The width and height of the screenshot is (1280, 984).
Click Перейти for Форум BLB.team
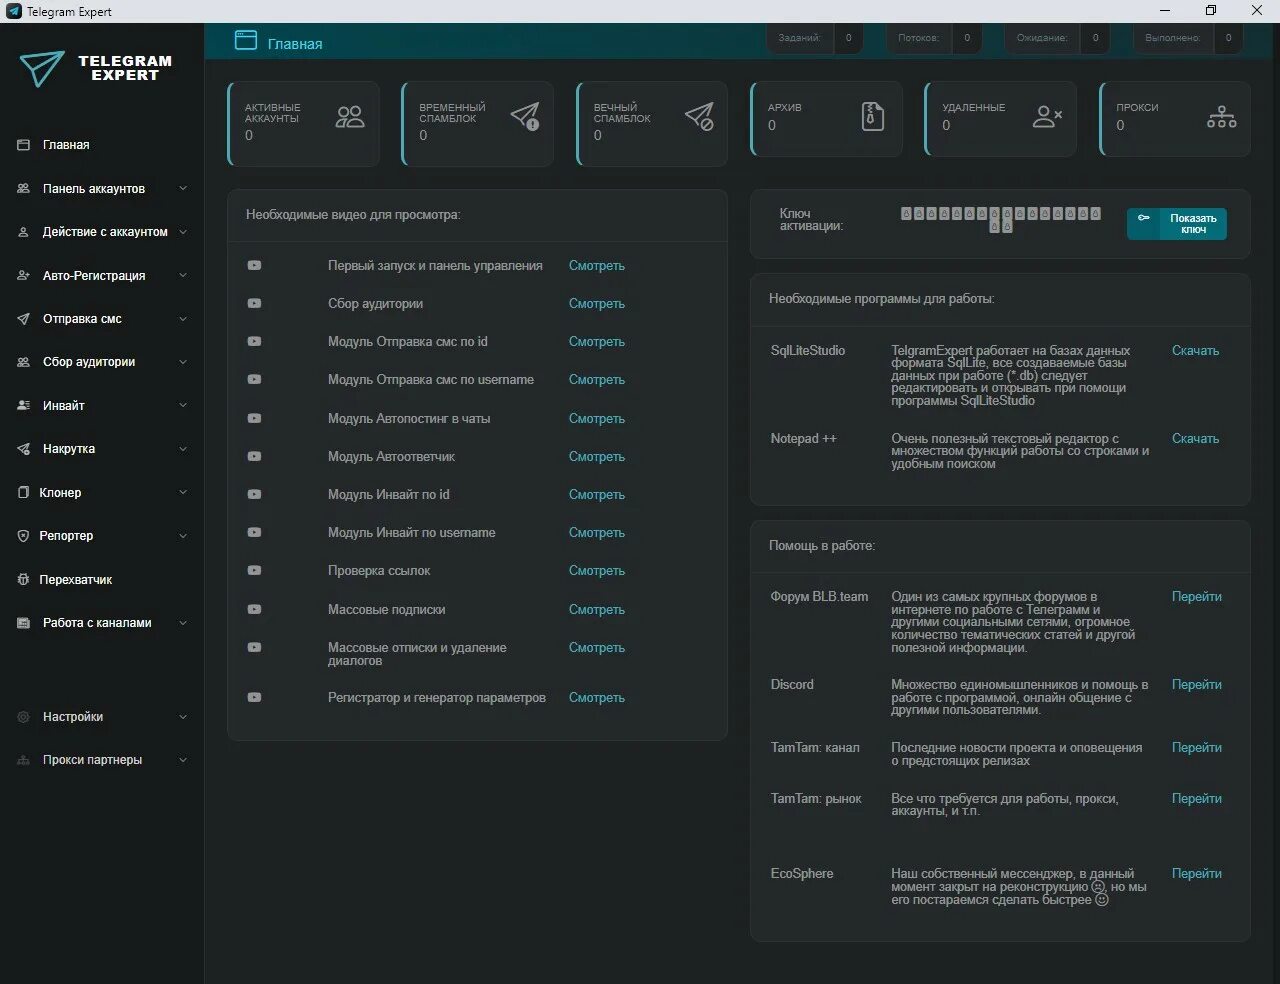pos(1197,597)
